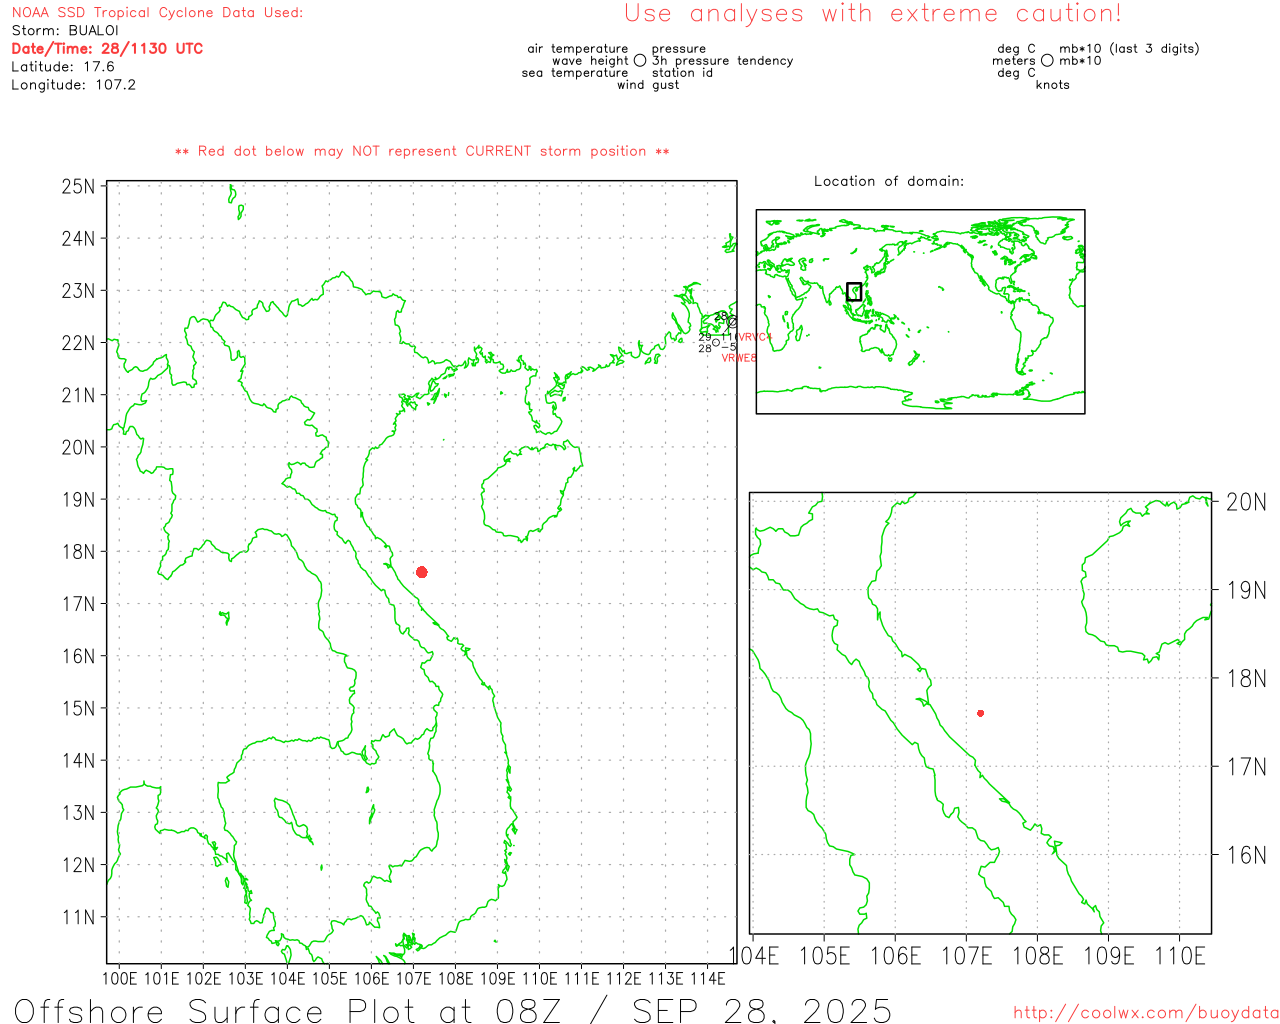Click the VRWE8 station circle marker
The image size is (1280, 1024).
(x=715, y=343)
